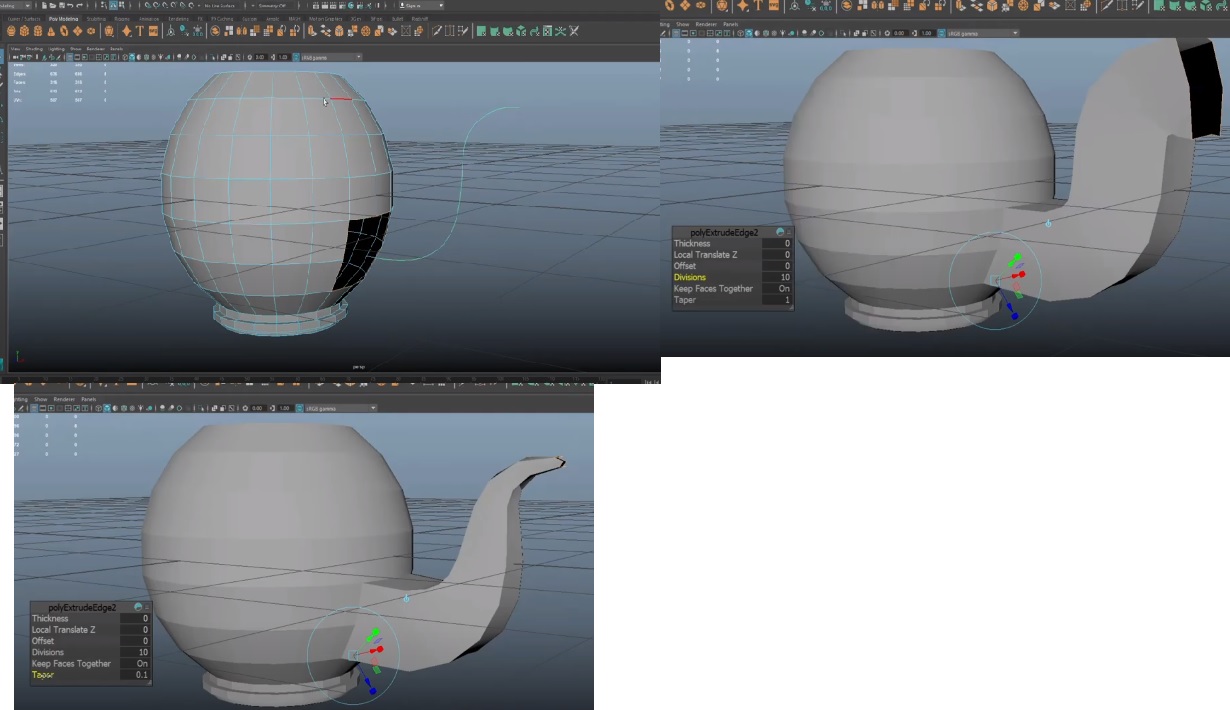Select polygon cube icon in wireframe teapot window
Screen dimensions: 1230x710
pos(24,31)
